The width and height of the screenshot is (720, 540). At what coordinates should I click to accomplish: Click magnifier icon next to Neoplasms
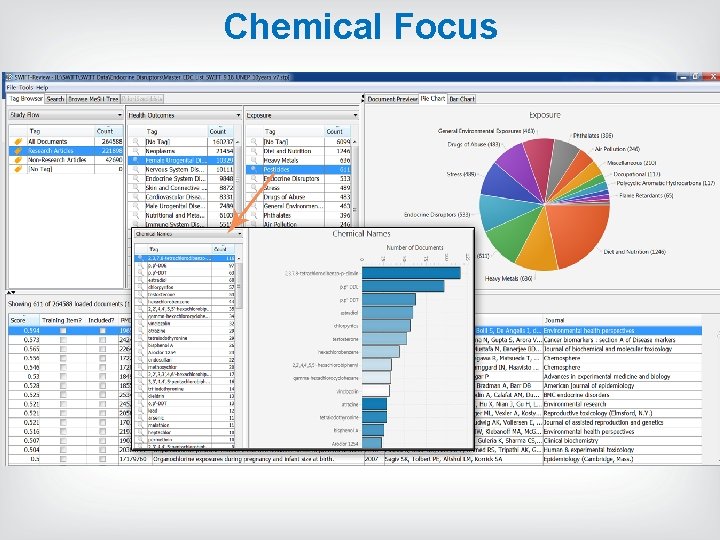[136, 151]
